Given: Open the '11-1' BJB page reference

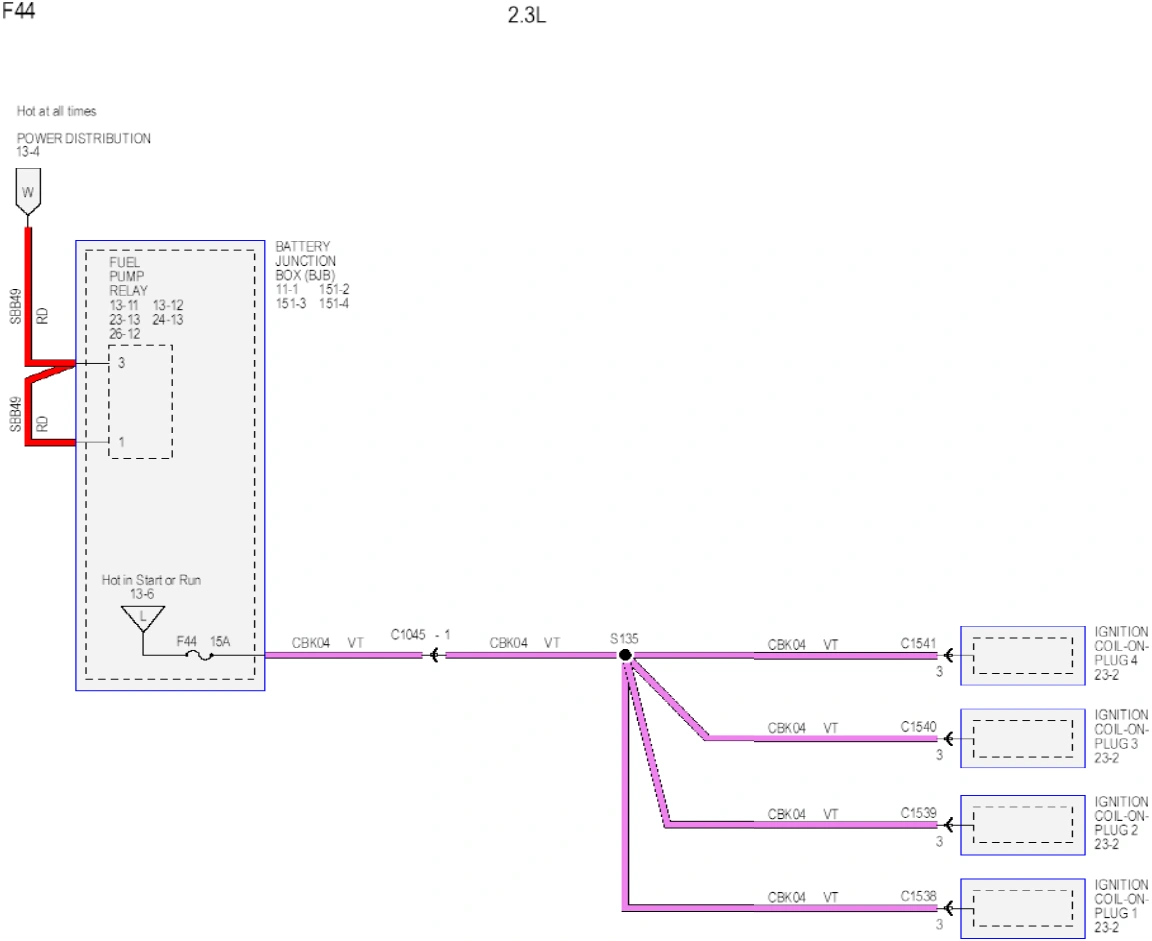Looking at the screenshot, I should [287, 289].
